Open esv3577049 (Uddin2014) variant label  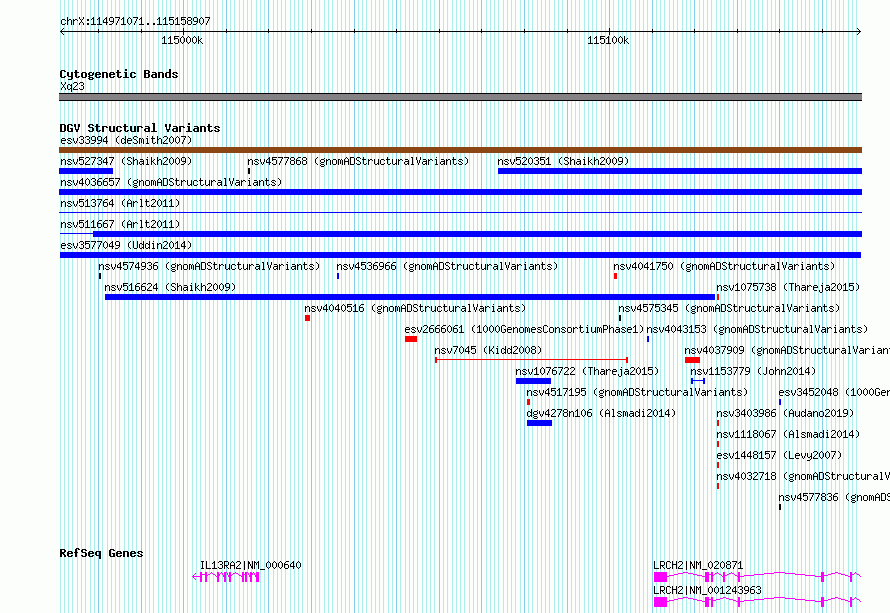(x=126, y=245)
